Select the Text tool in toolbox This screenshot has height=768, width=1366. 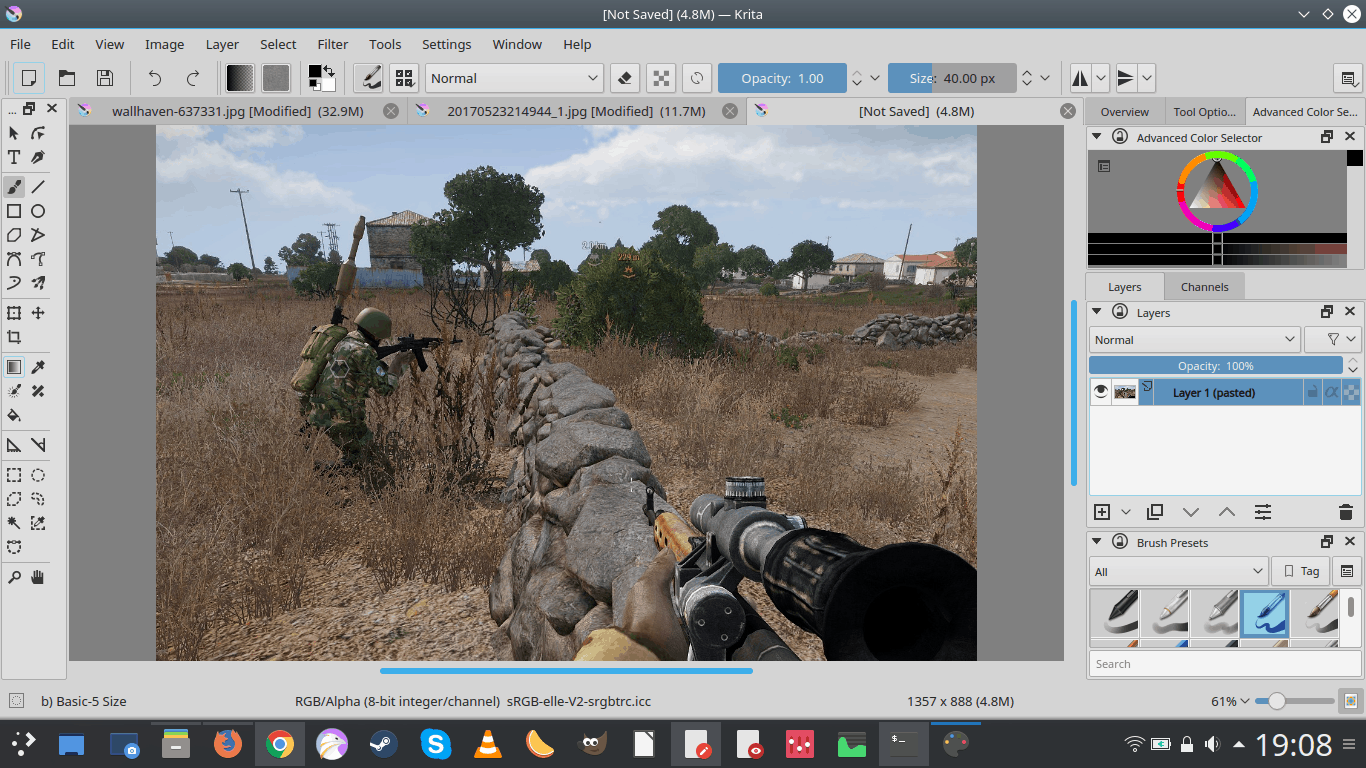[14, 157]
